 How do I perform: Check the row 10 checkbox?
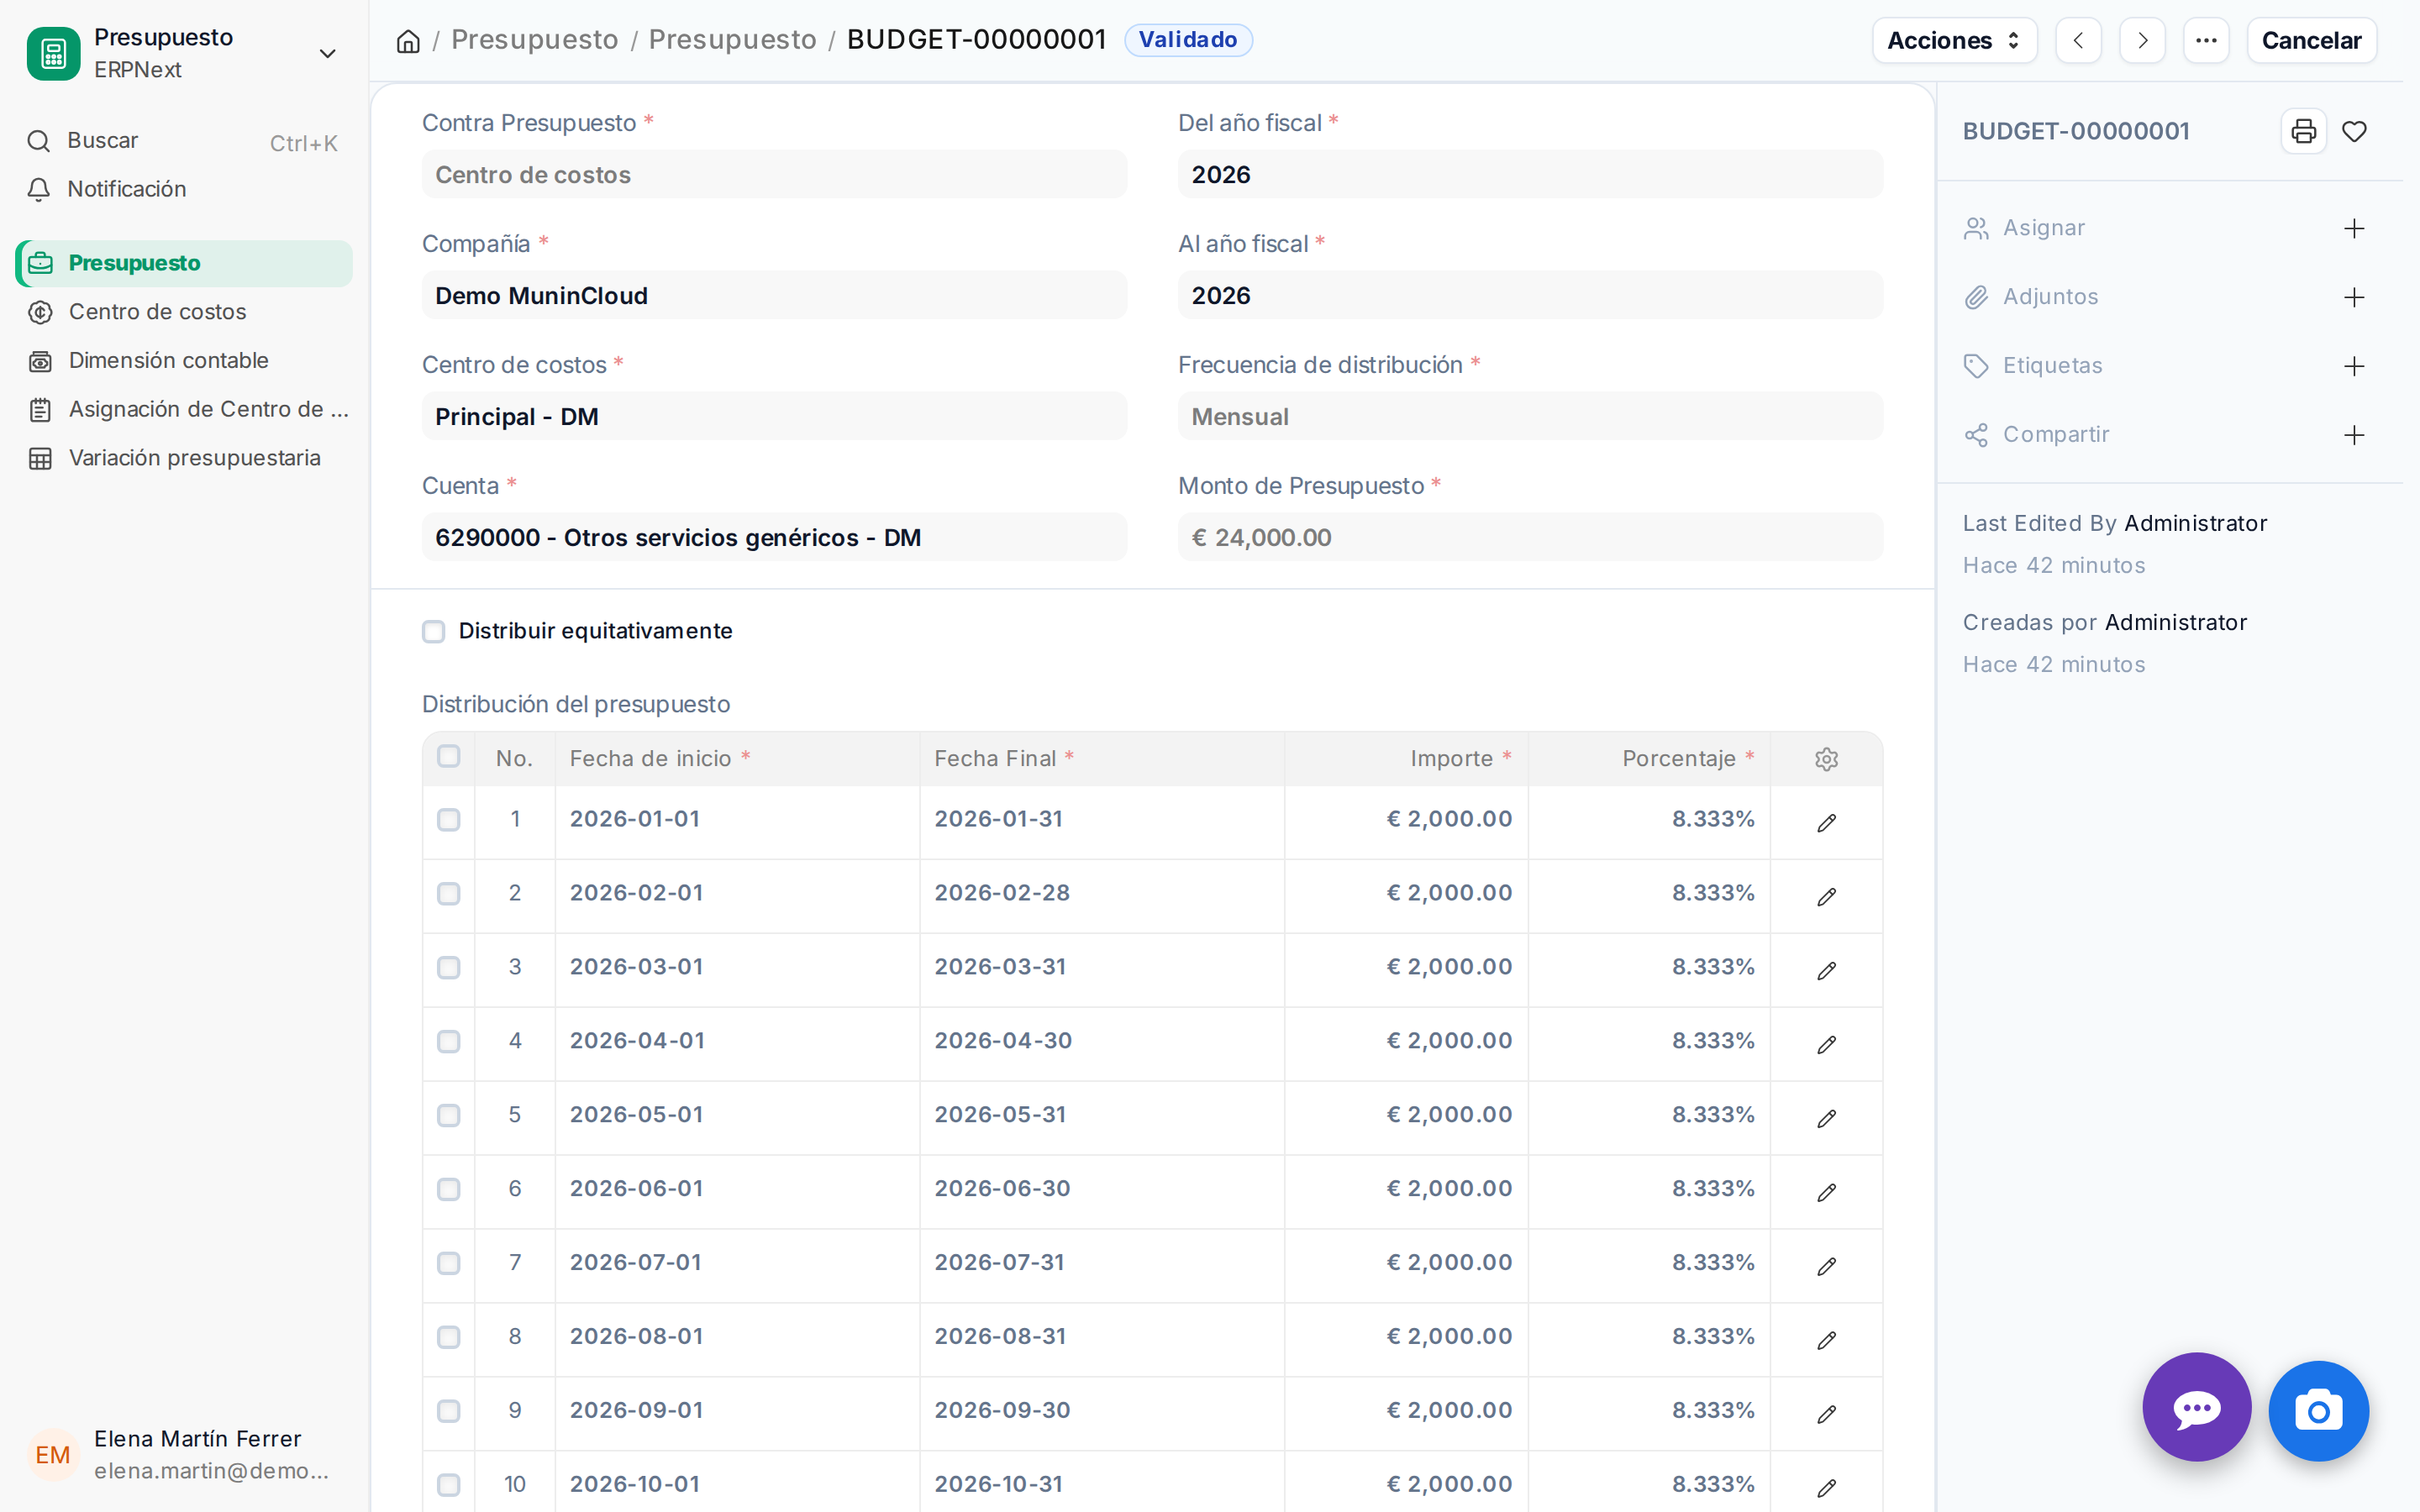click(449, 1485)
